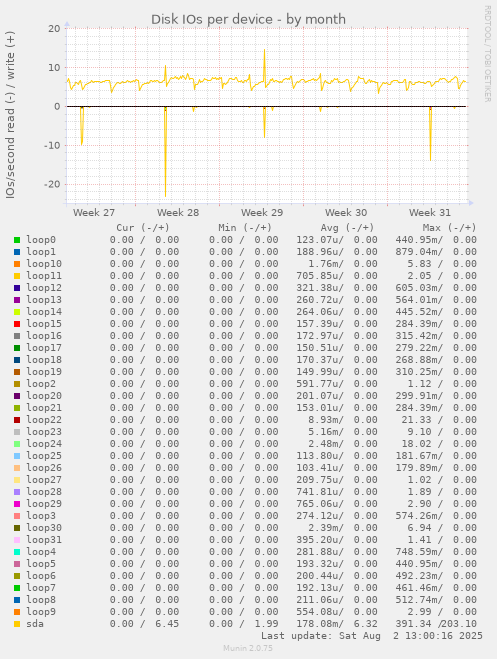Select the 'Week 29' axis label

(262, 212)
